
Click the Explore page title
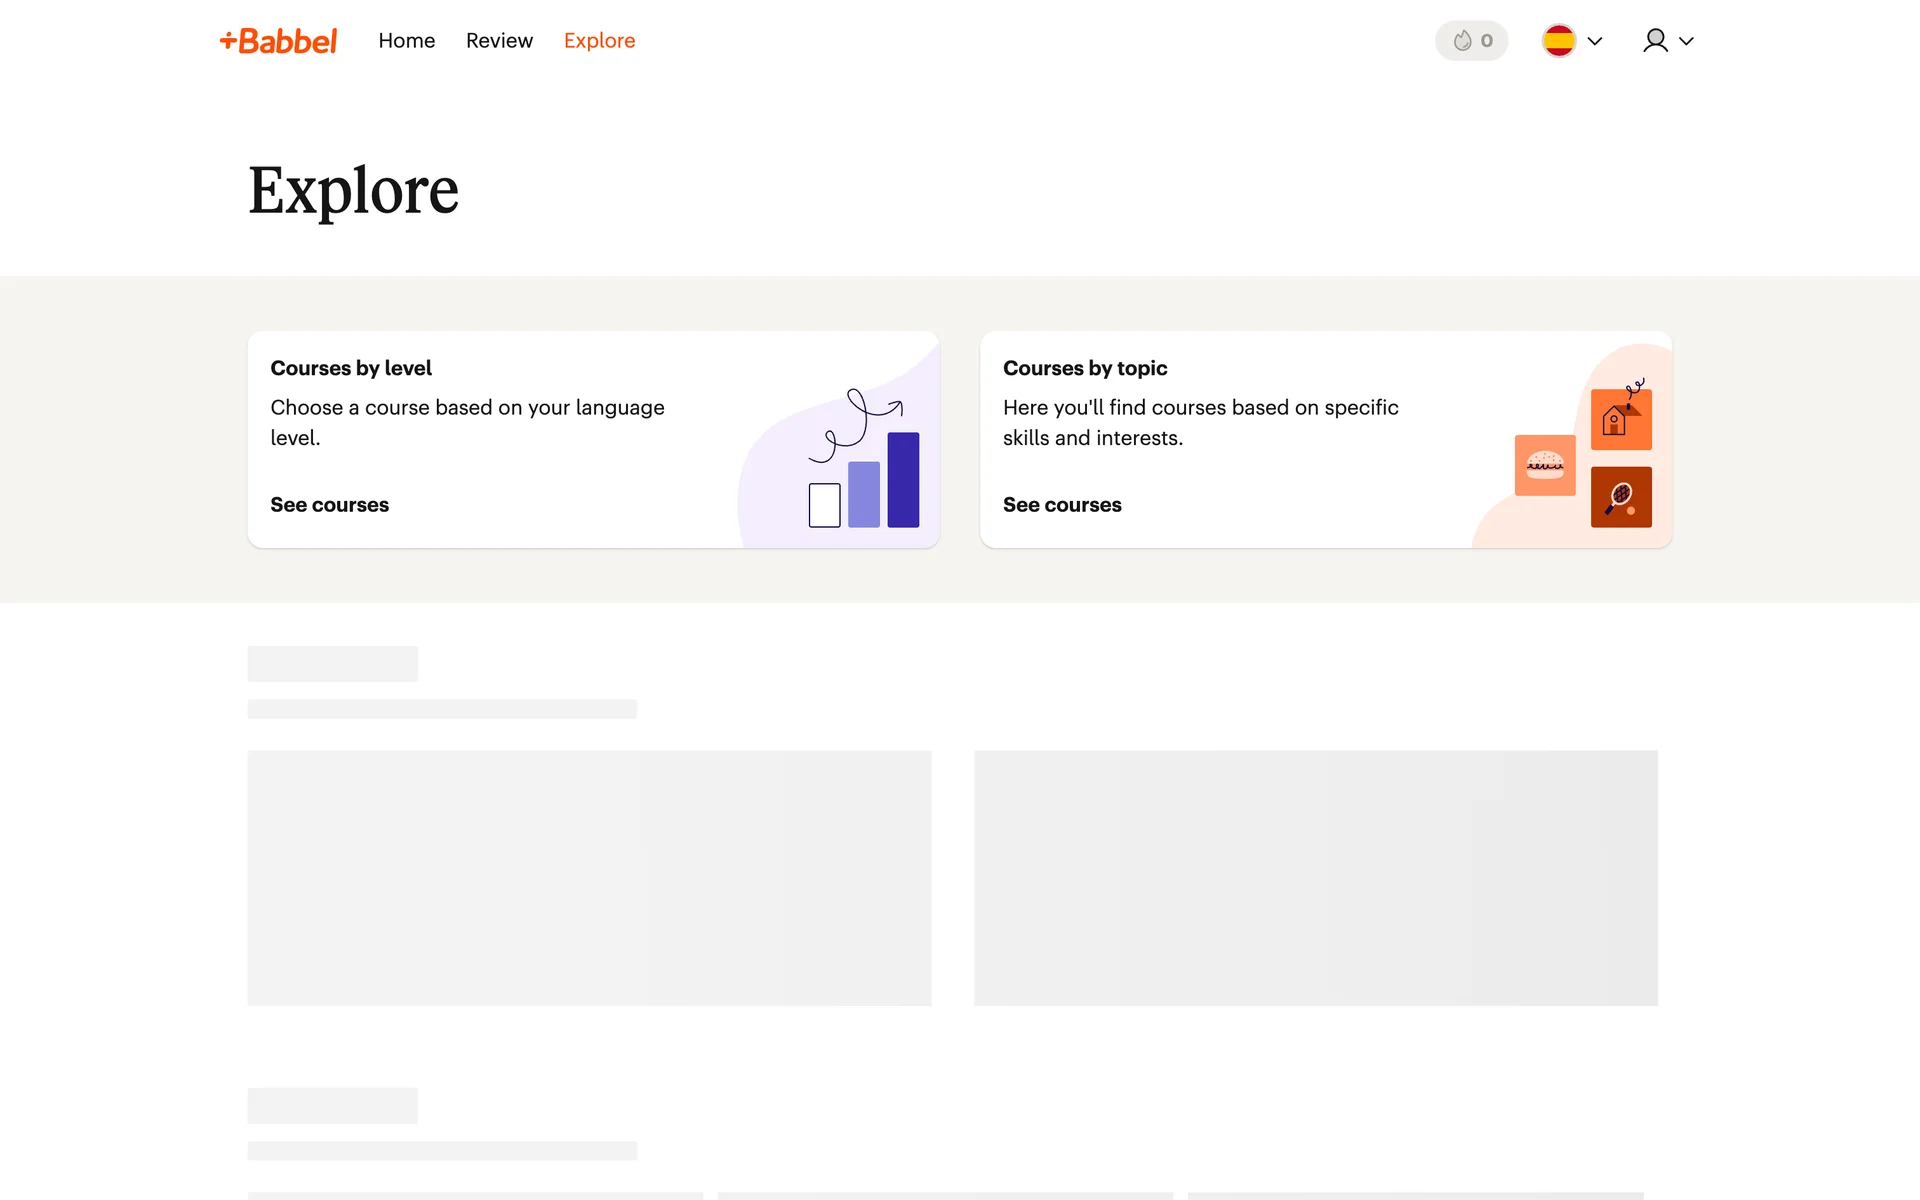pos(353,190)
